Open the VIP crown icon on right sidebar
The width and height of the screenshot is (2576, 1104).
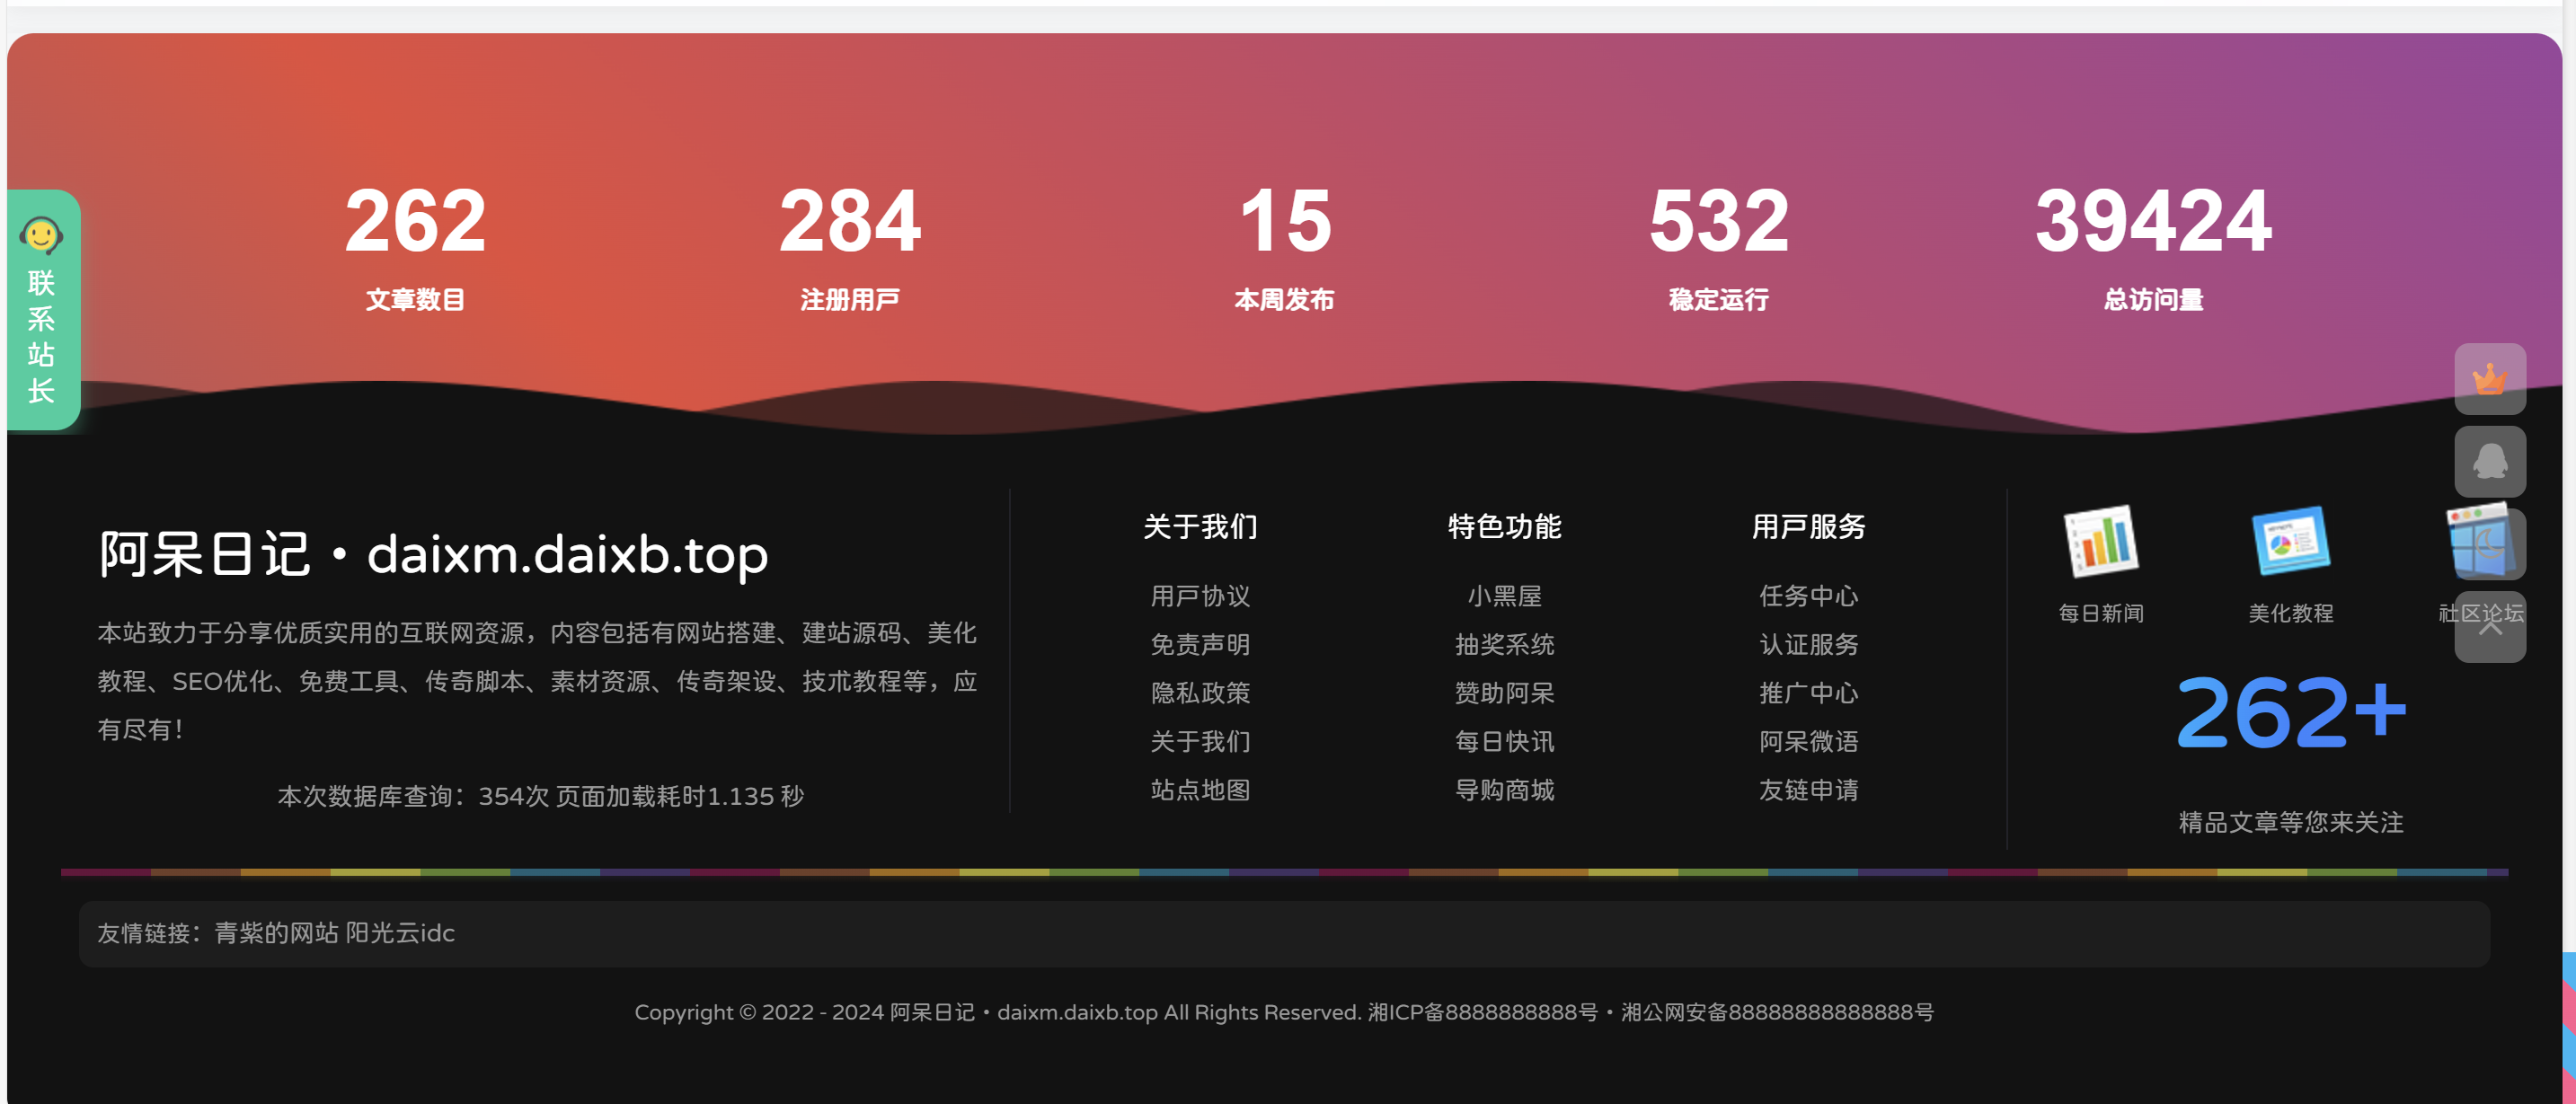point(2489,380)
